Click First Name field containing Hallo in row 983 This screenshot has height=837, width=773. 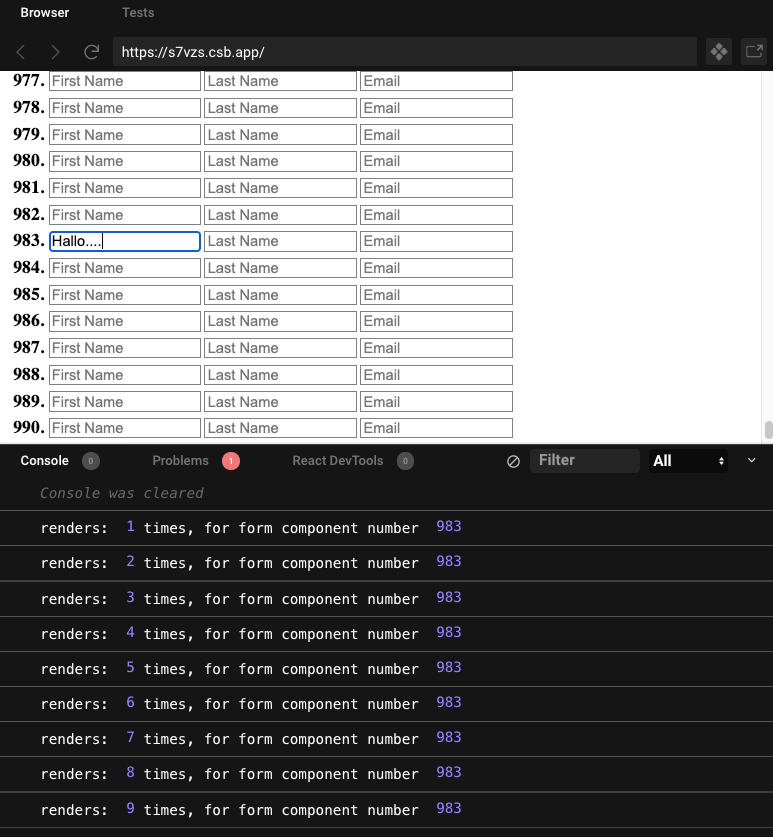coord(125,241)
